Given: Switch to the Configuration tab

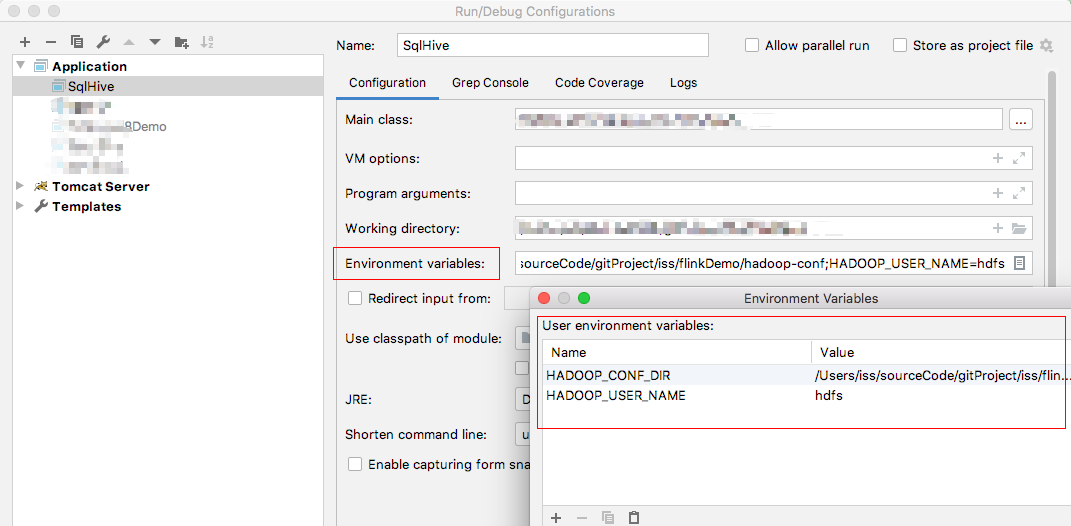Looking at the screenshot, I should pos(387,83).
